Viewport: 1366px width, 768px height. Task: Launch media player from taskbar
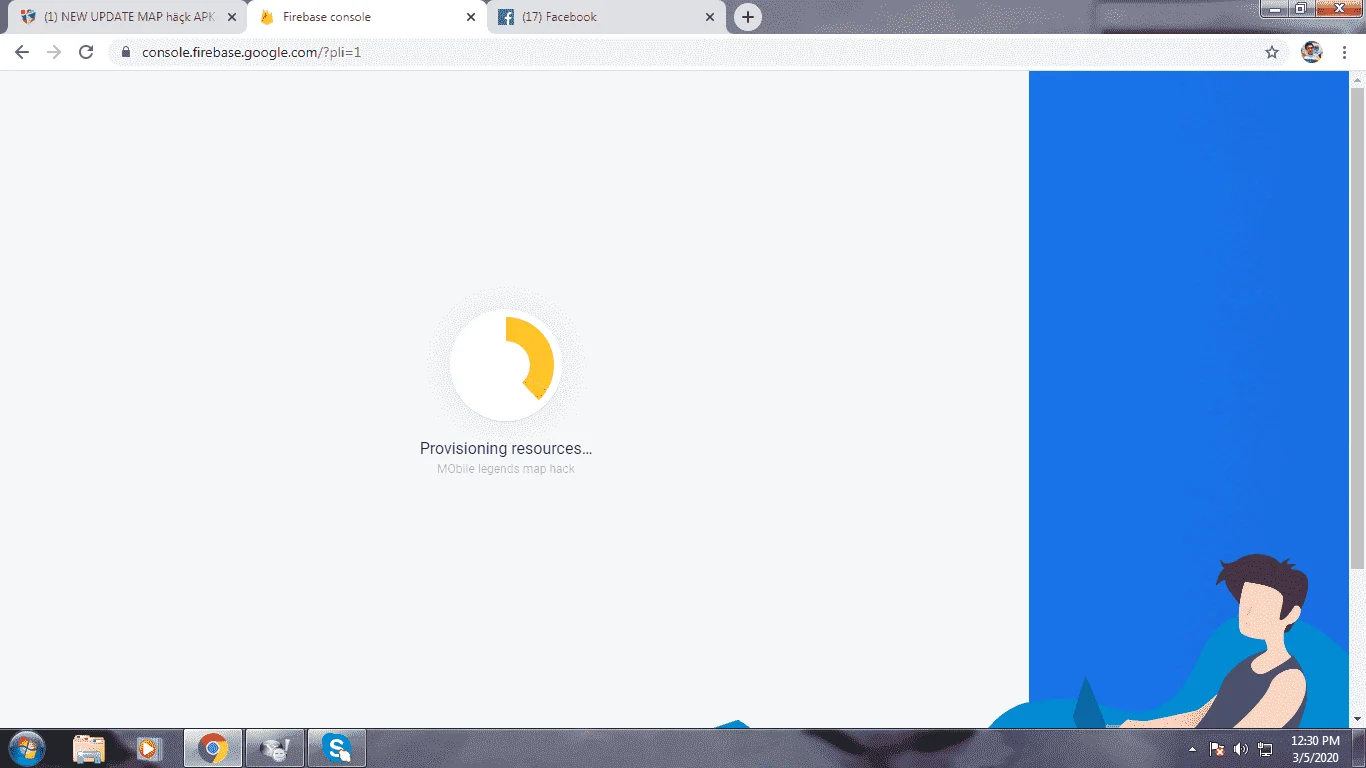coord(149,748)
